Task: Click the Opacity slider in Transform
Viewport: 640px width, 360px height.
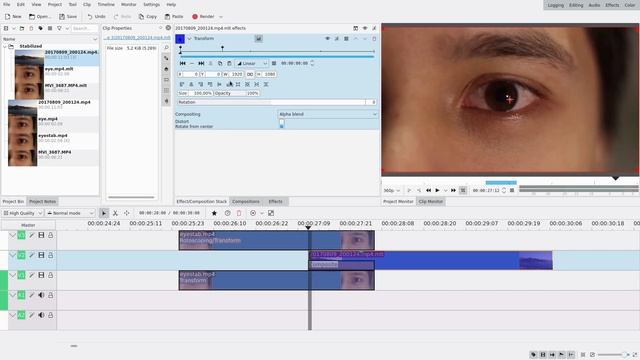Action: [237, 93]
